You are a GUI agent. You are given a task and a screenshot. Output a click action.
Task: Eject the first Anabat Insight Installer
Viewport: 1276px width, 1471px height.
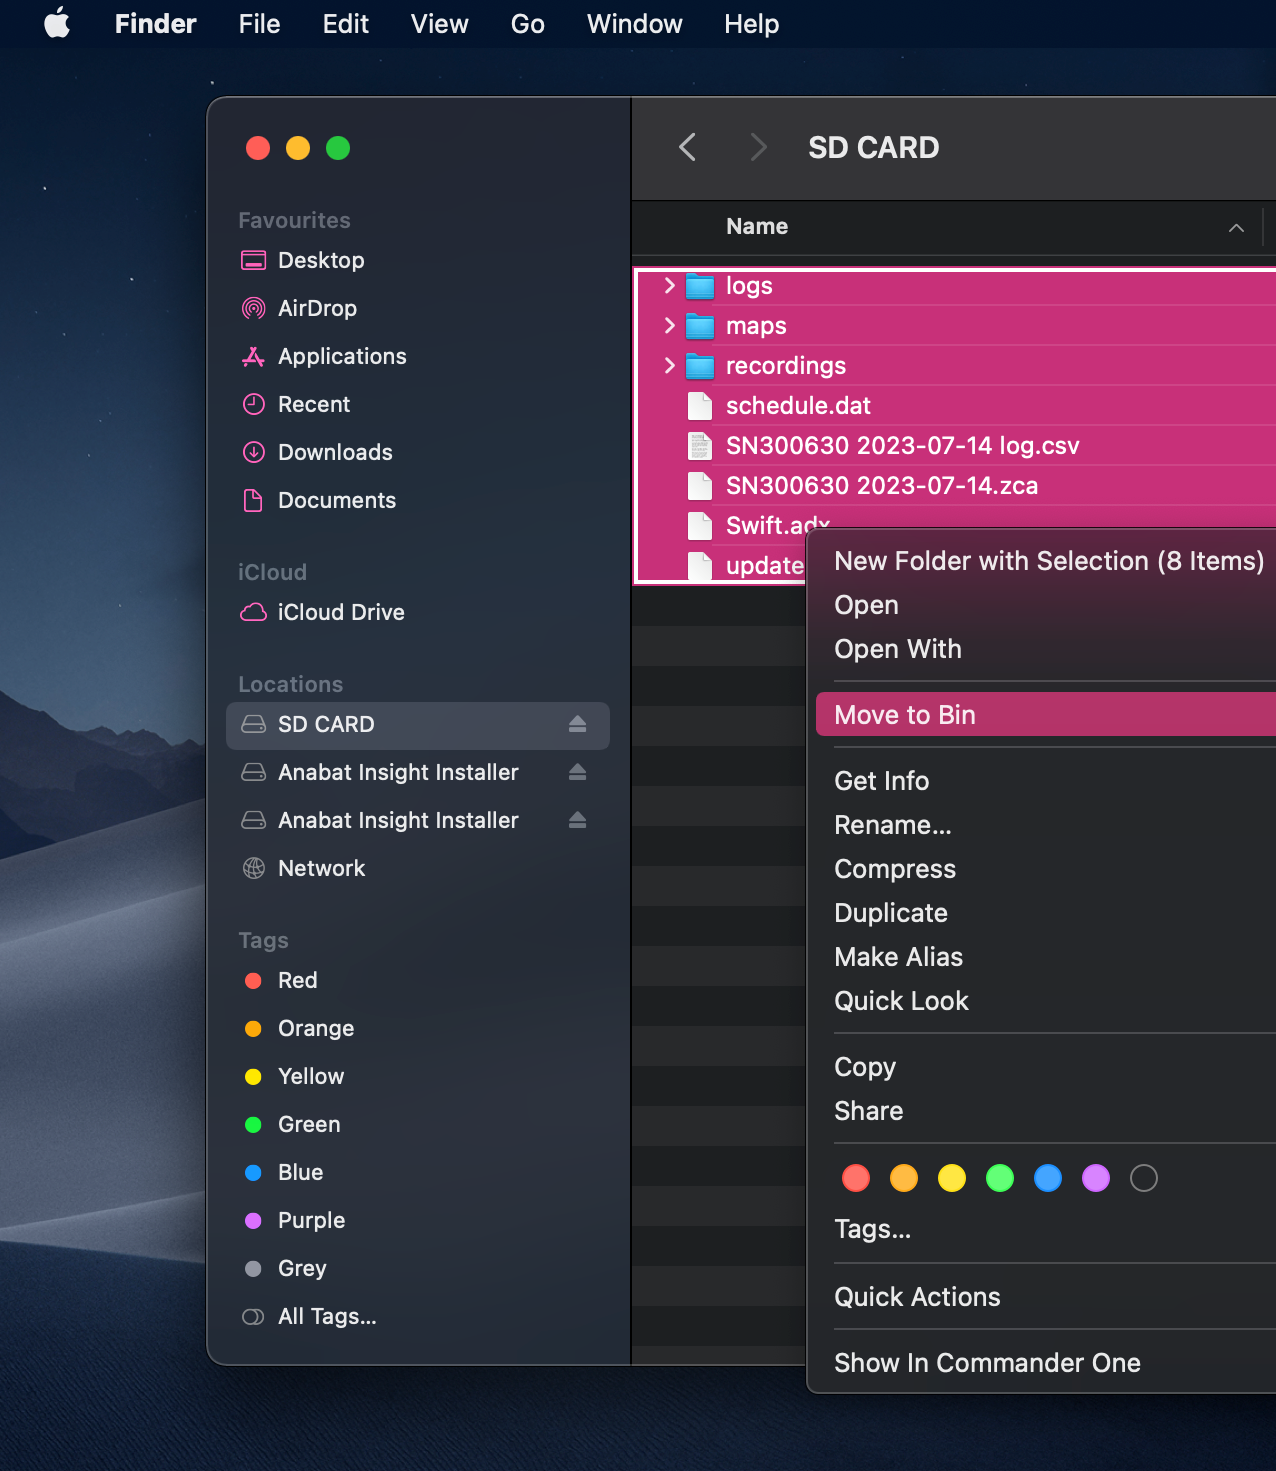click(x=577, y=772)
